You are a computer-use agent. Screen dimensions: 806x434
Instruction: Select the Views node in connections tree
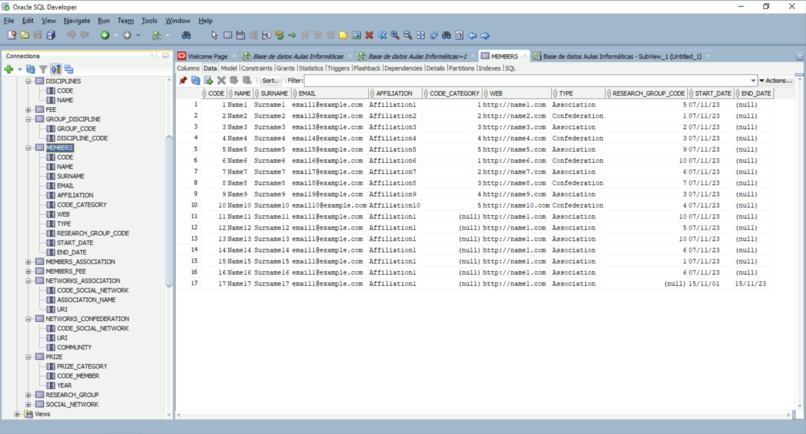click(x=42, y=414)
